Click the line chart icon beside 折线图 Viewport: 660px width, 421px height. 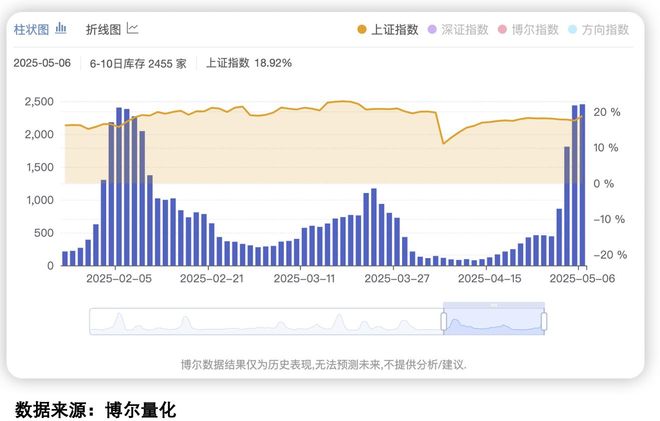point(133,28)
